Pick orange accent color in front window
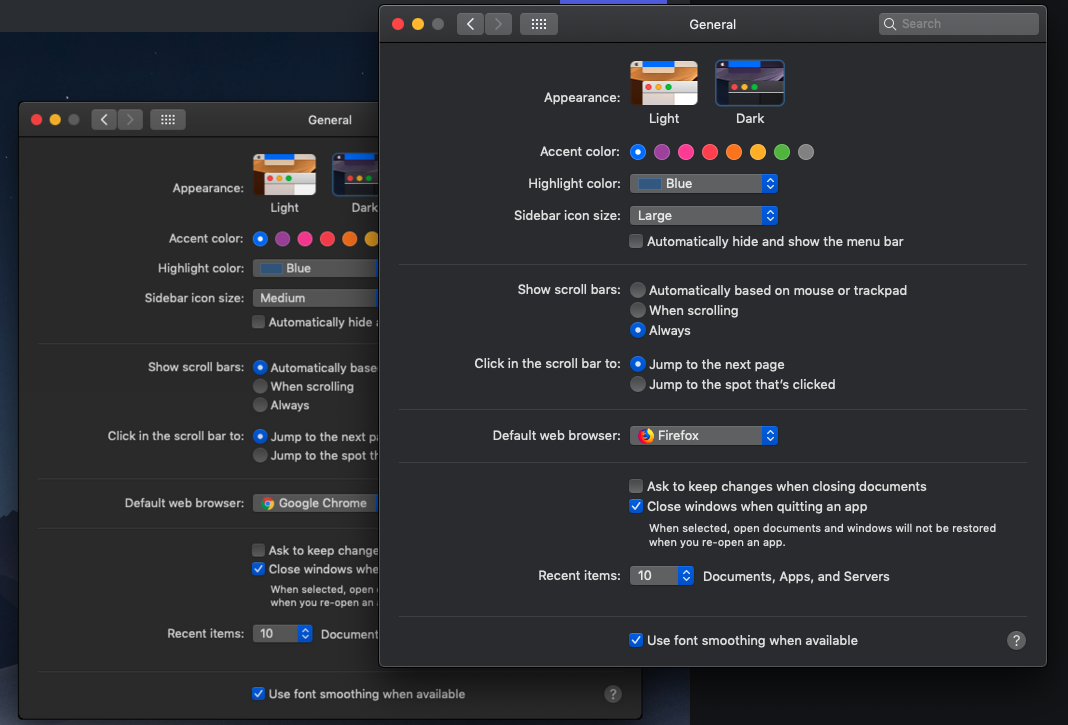This screenshot has width=1068, height=725. [x=734, y=152]
